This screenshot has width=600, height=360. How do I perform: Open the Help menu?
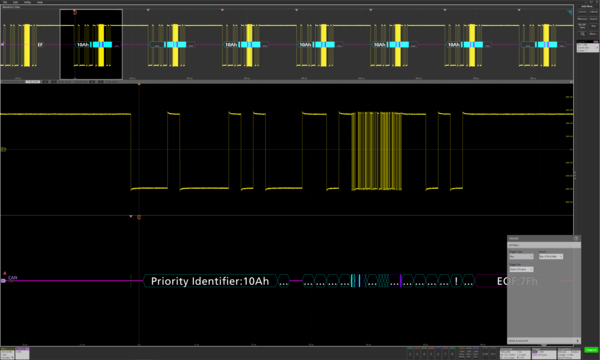(x=40, y=2)
